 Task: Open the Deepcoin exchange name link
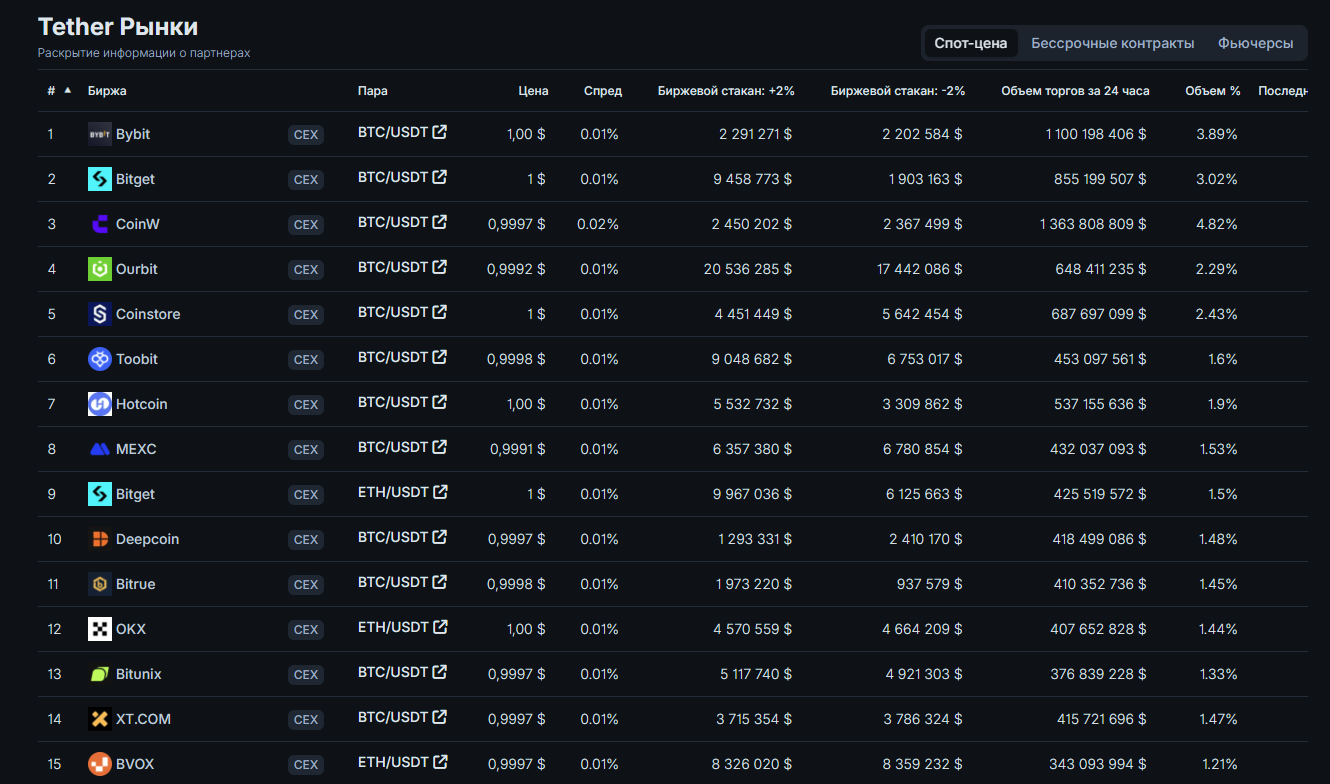point(148,539)
